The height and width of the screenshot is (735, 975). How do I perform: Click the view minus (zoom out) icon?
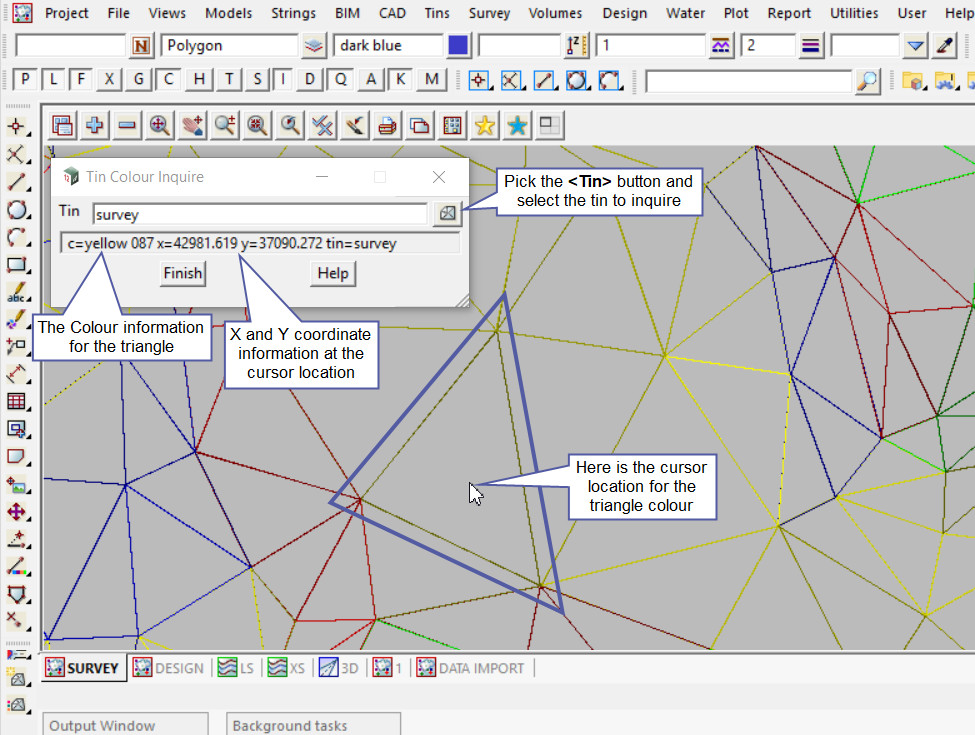pos(127,125)
